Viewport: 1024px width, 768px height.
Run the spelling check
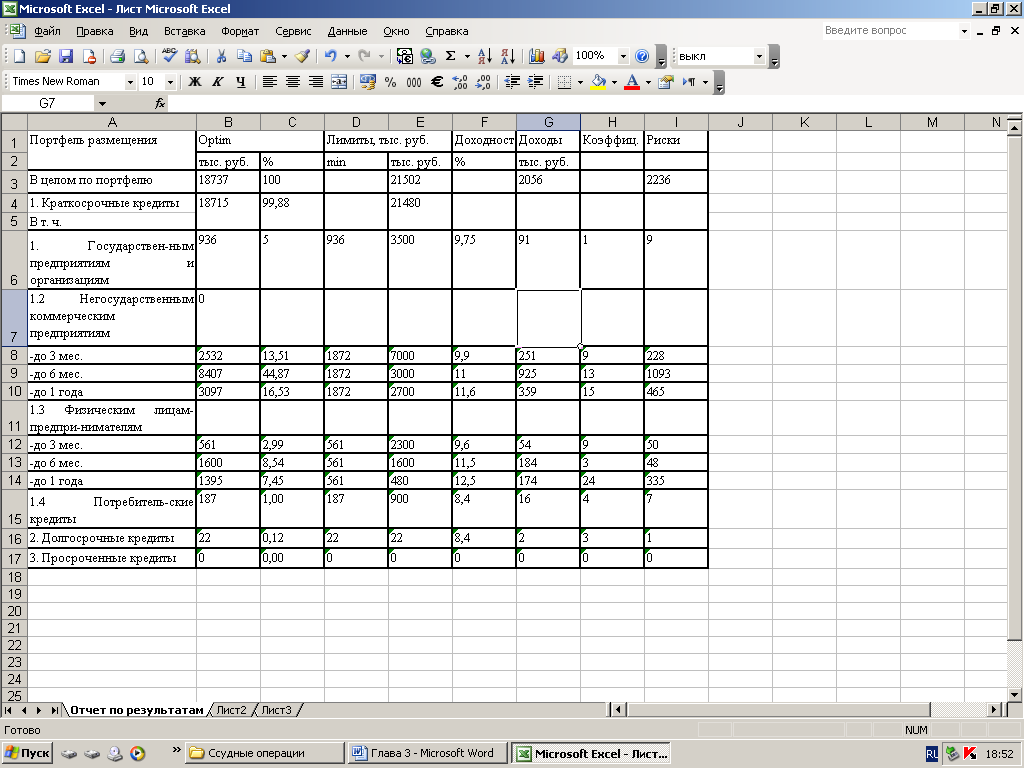tap(169, 57)
